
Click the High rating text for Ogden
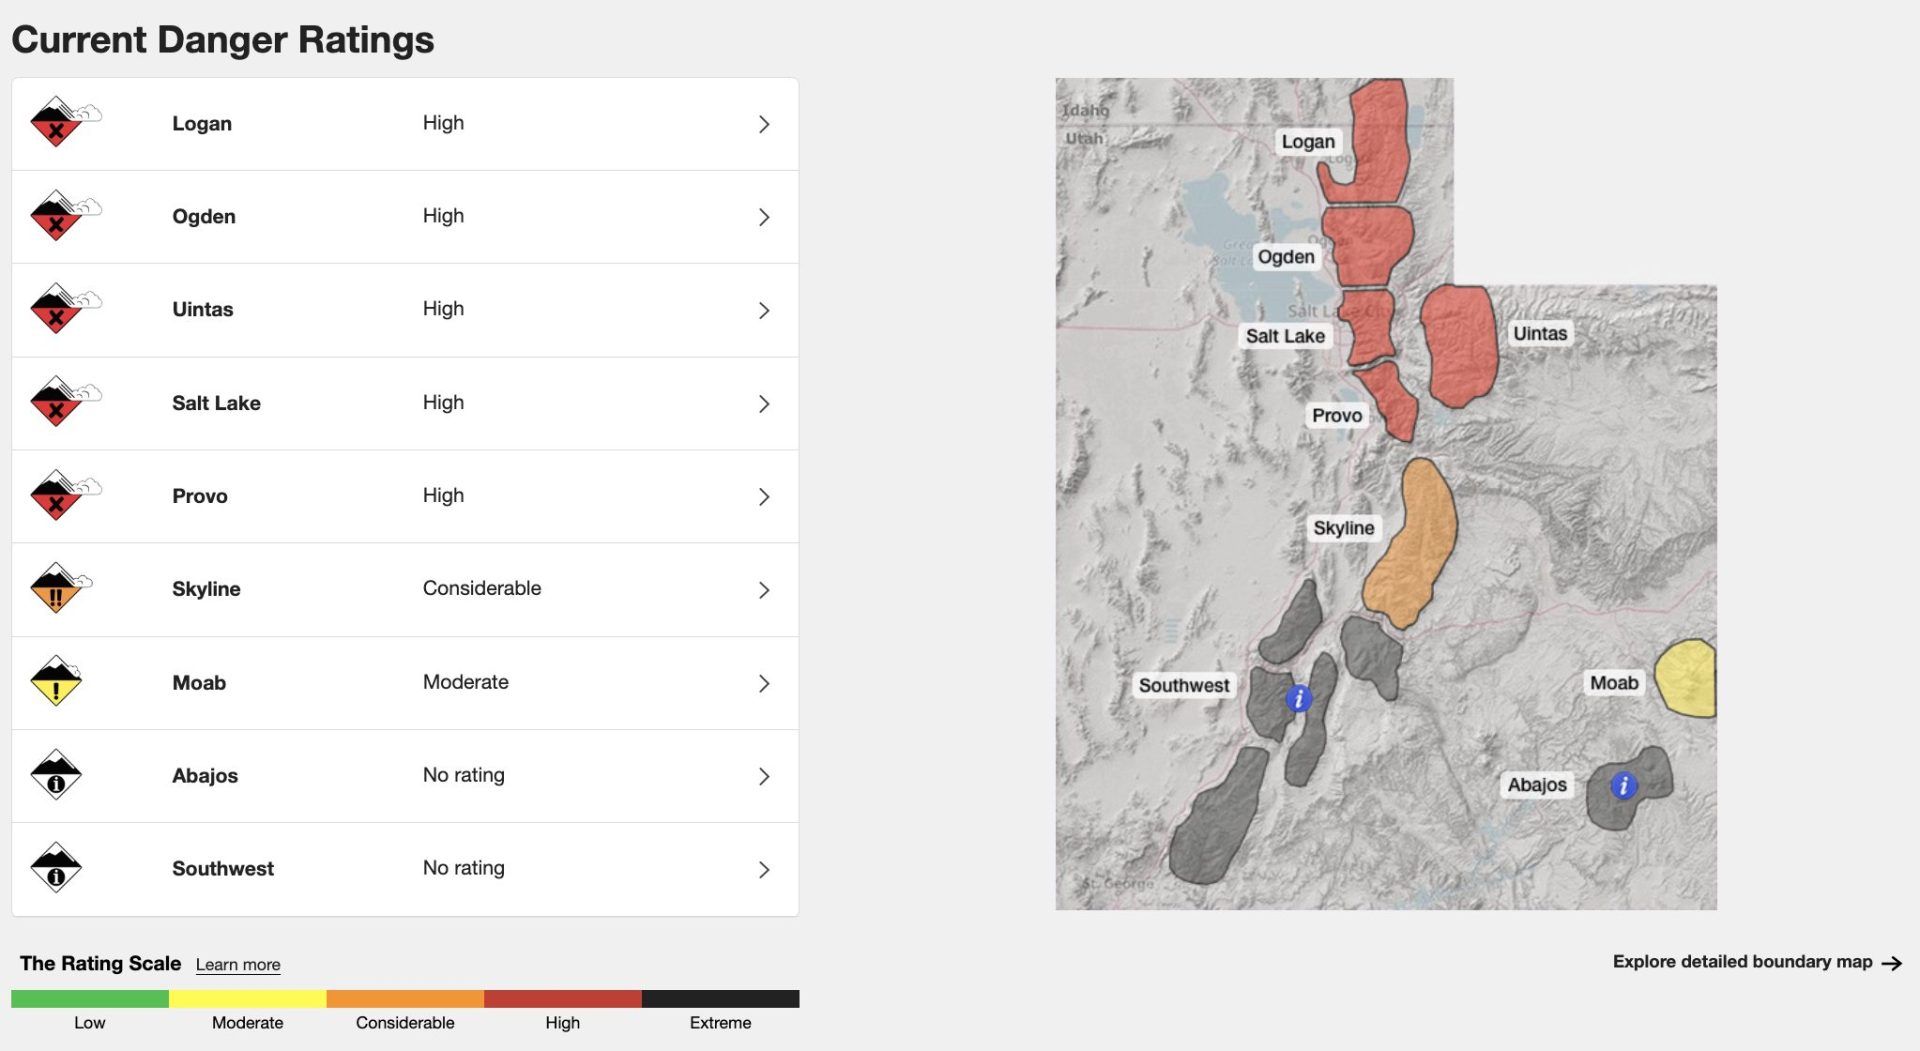coord(443,216)
